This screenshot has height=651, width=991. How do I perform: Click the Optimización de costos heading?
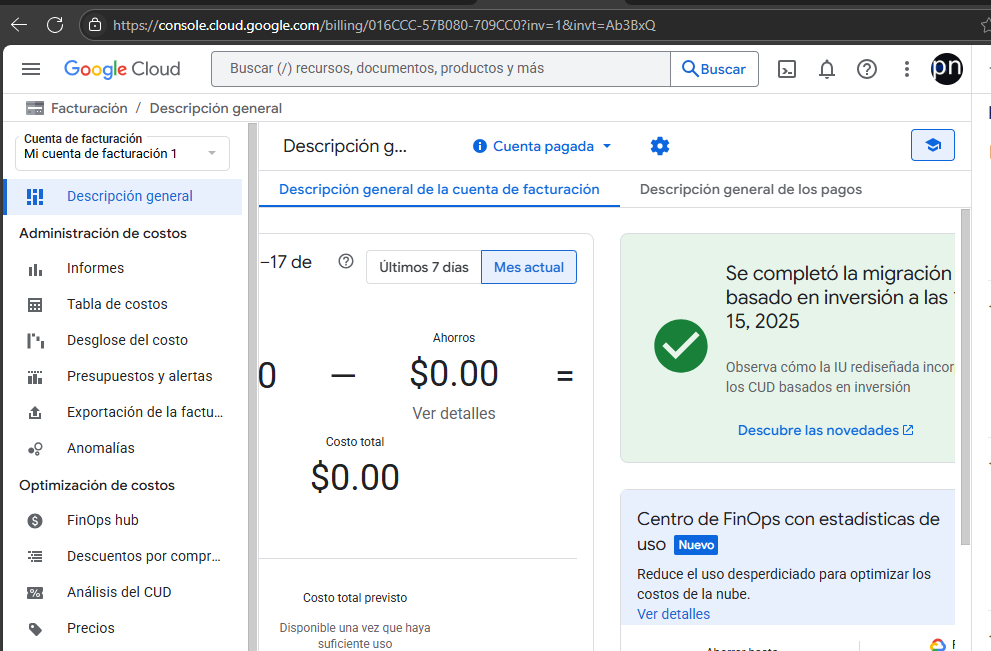tap(97, 485)
